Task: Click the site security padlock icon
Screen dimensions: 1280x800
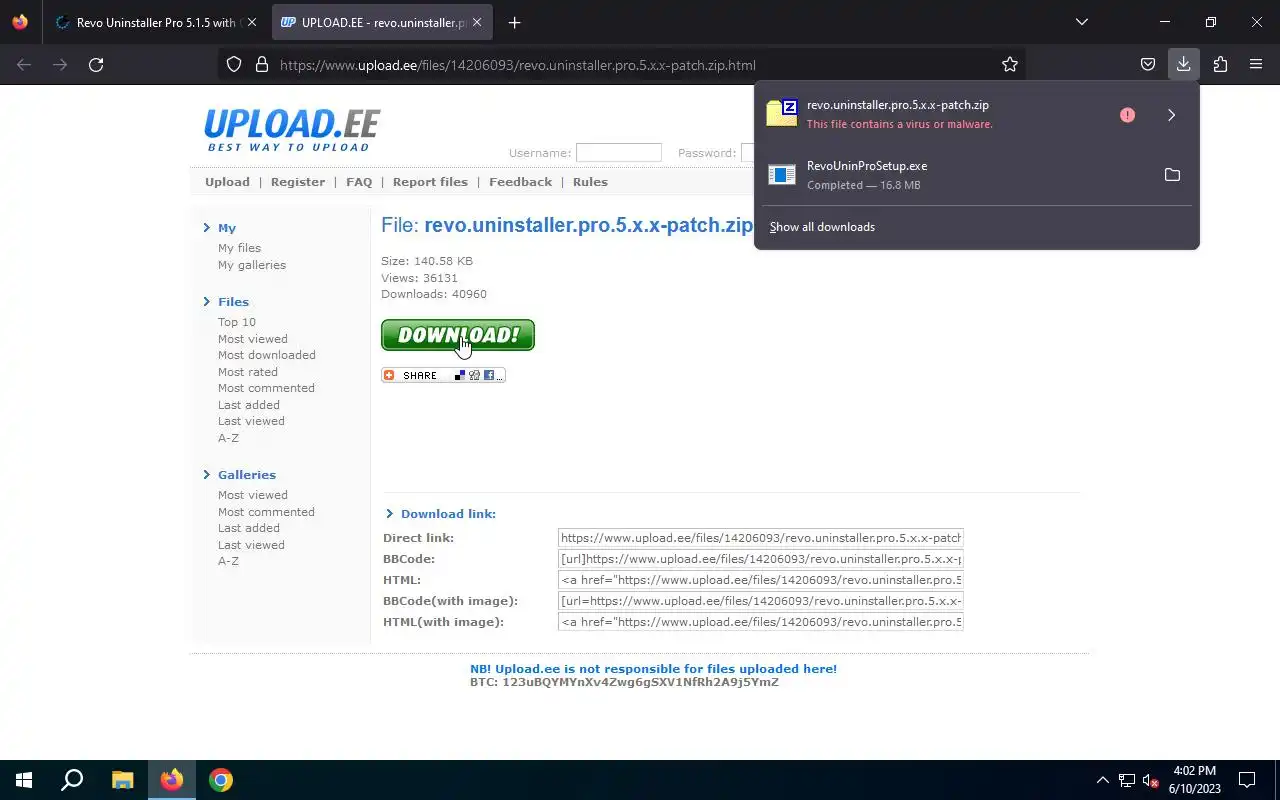Action: tap(262, 65)
